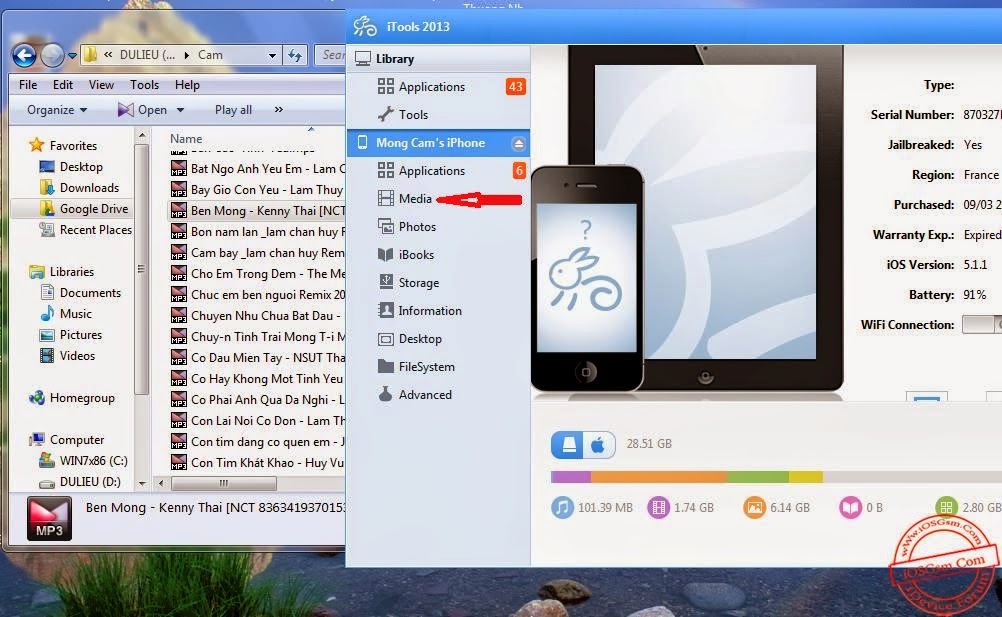Select file Bat Ngo Anh Yeu Em

(258, 169)
